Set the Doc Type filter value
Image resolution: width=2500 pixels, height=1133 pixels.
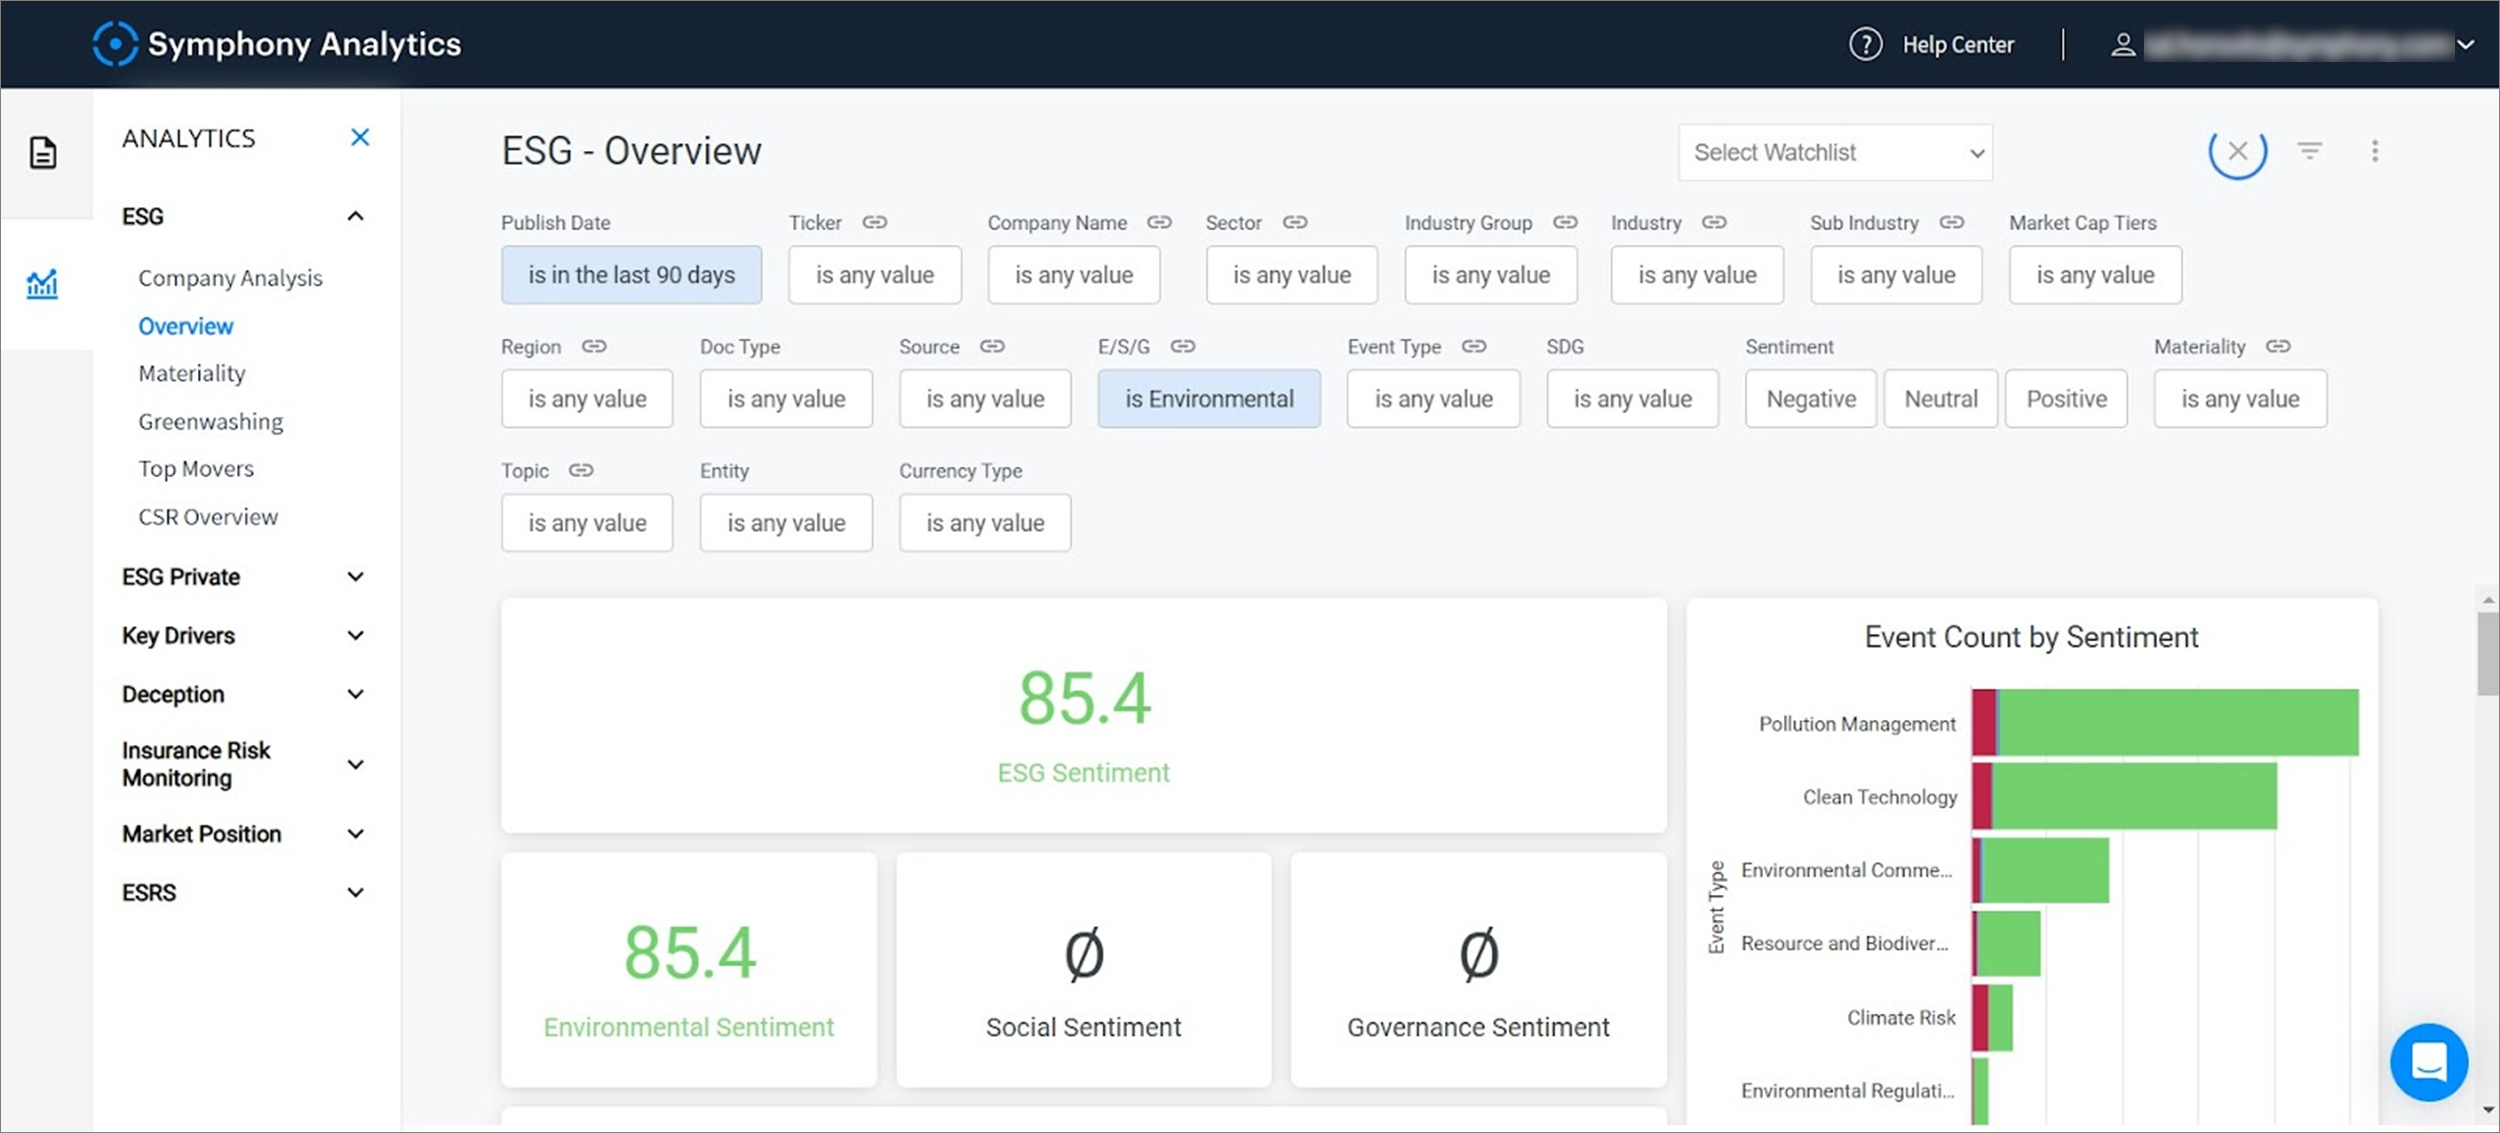coord(786,399)
